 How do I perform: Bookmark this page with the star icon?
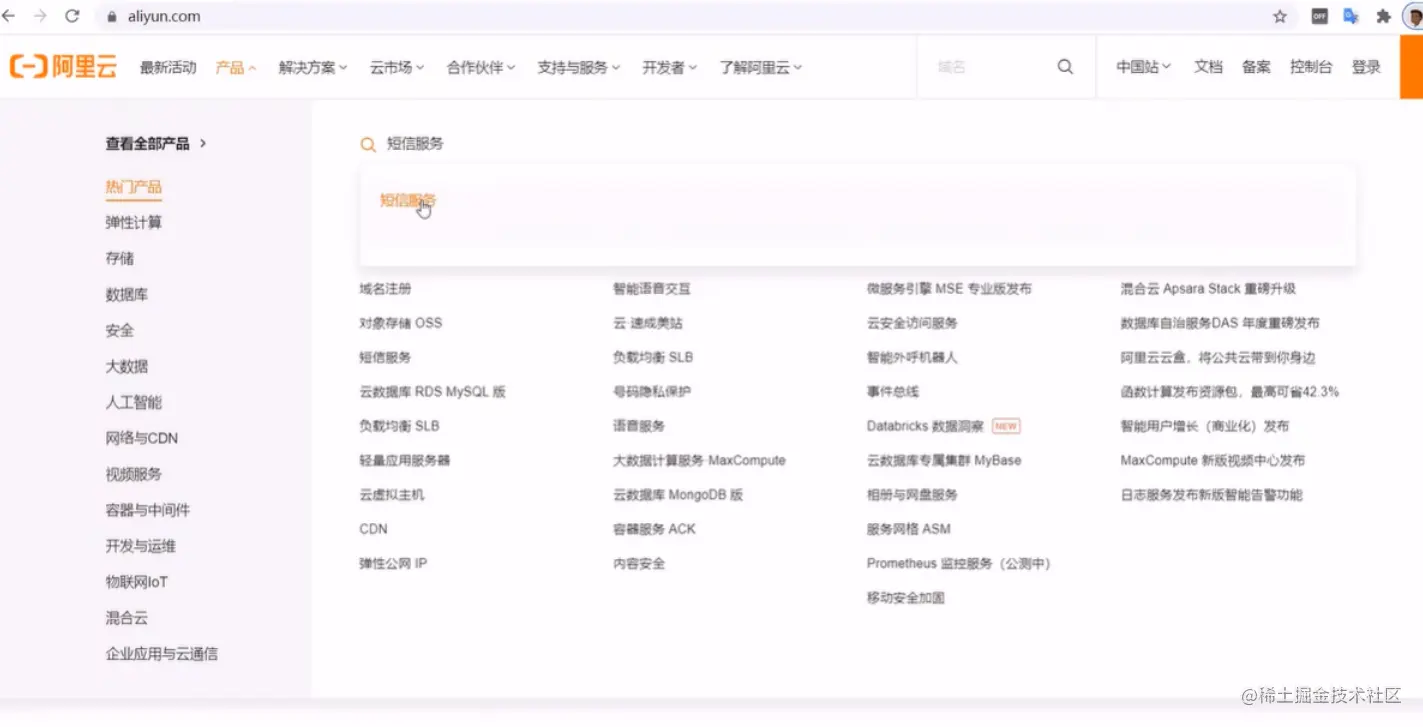click(1280, 16)
